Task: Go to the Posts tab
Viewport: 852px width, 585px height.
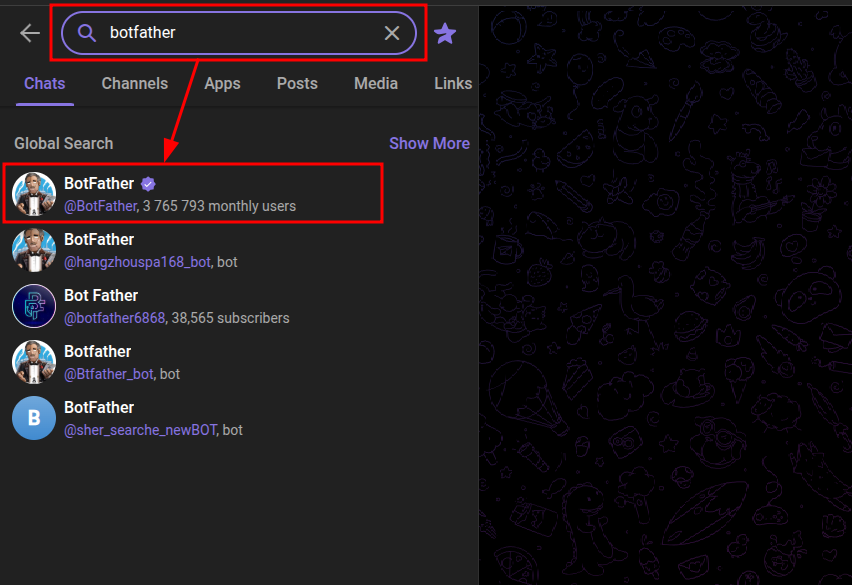Action: pyautogui.click(x=297, y=84)
